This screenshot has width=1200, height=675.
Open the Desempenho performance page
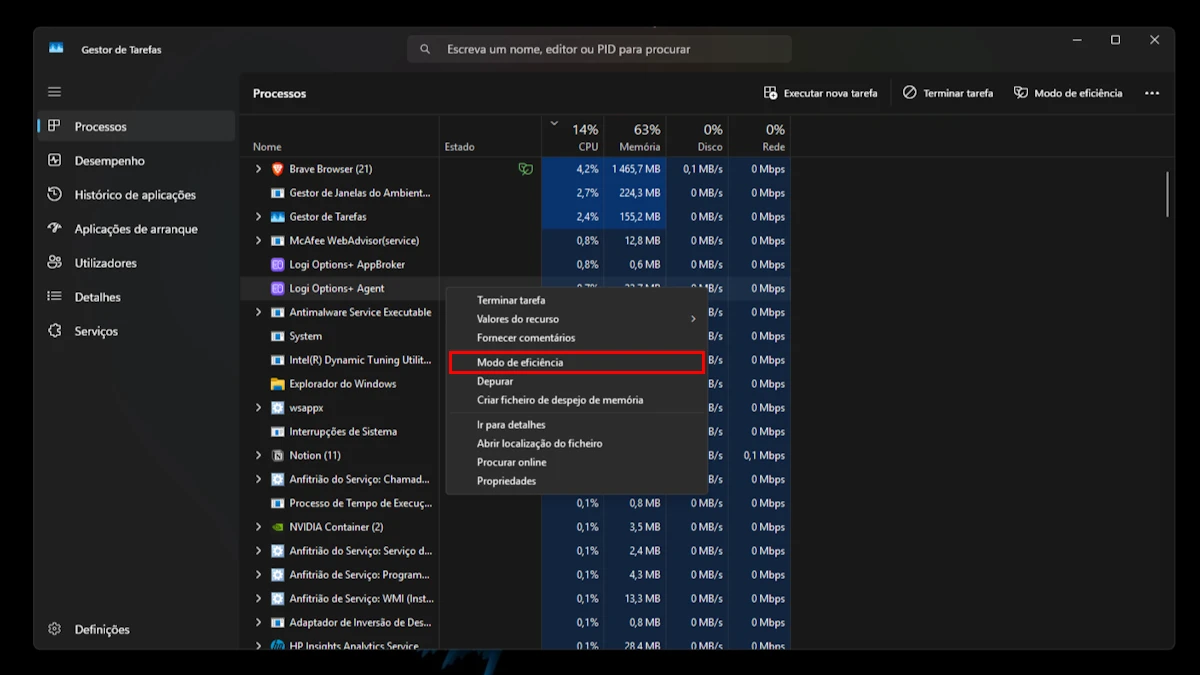[109, 161]
